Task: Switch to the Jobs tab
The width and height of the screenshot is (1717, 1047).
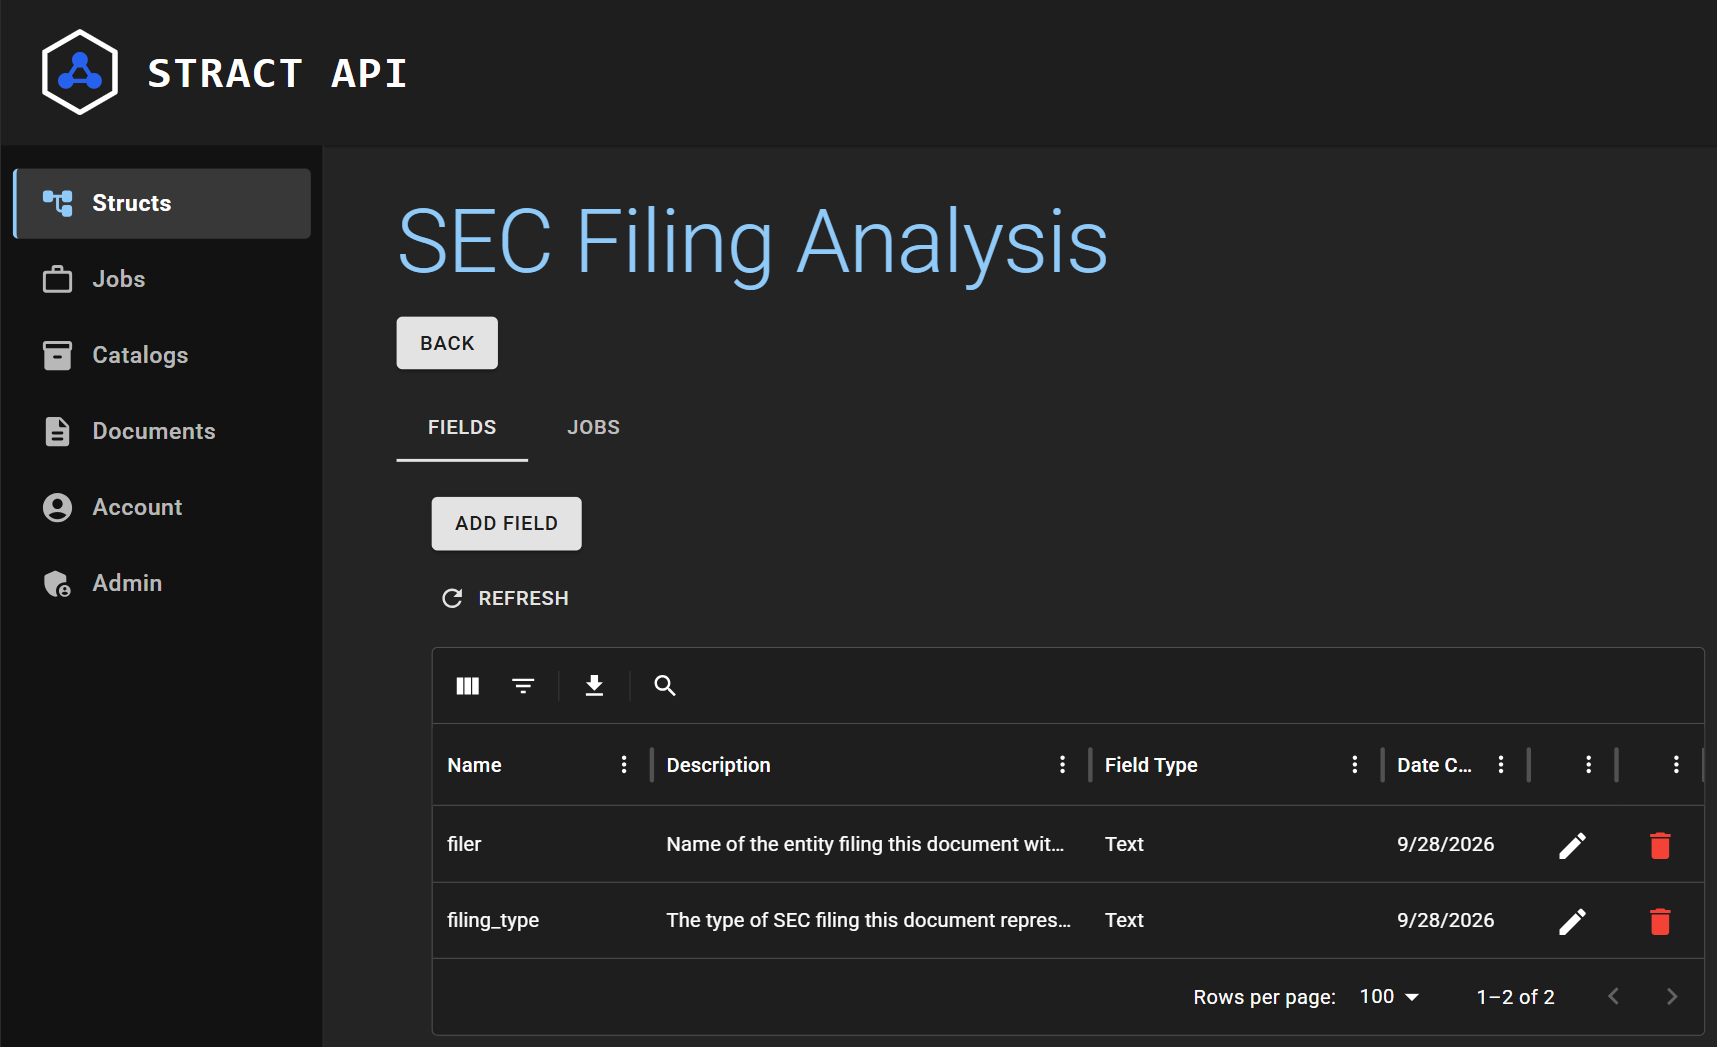Action: pos(594,427)
